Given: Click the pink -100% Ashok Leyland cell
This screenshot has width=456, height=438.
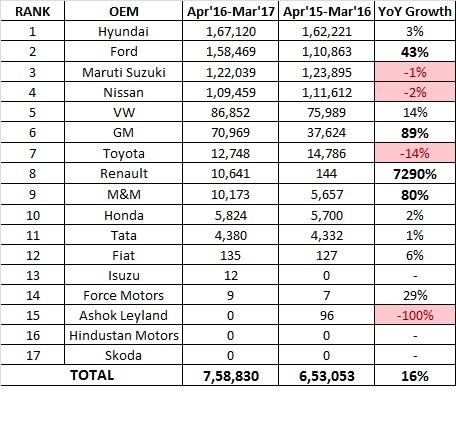Looking at the screenshot, I should [415, 315].
